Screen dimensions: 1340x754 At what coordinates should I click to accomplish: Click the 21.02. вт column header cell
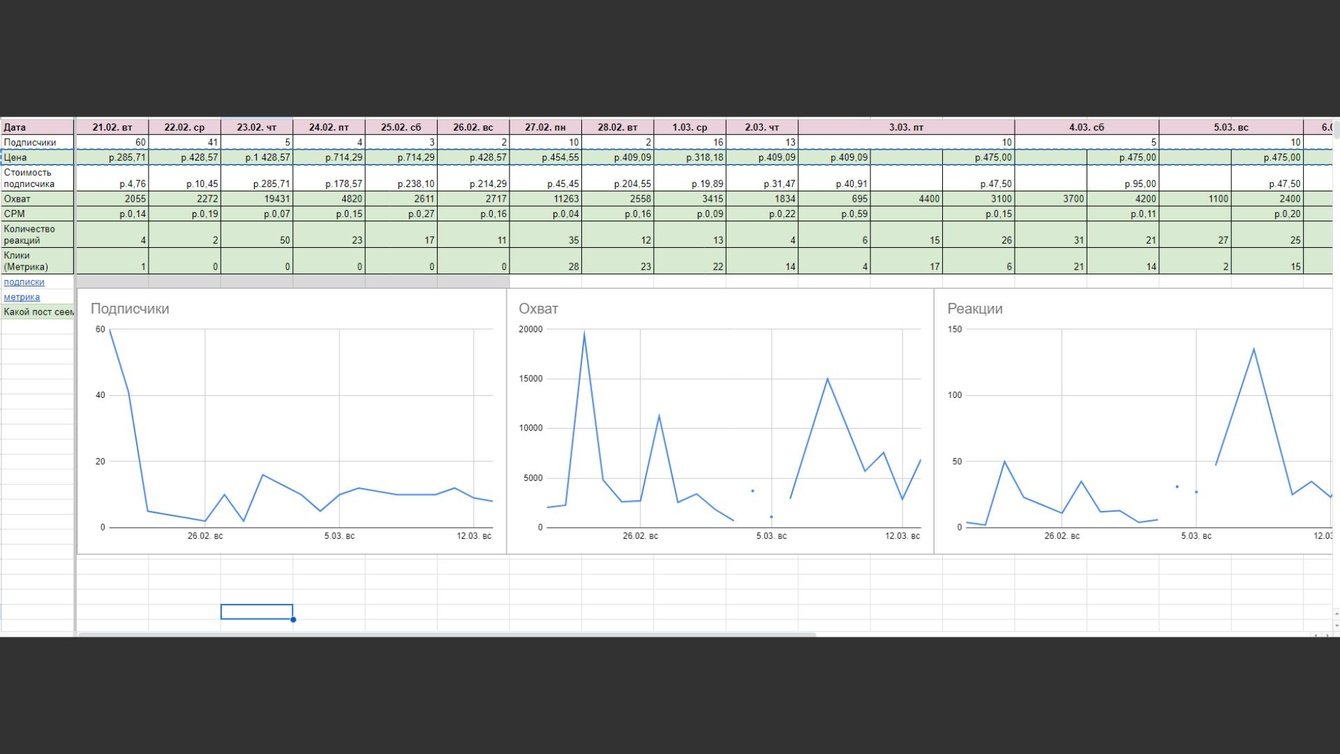coord(112,127)
